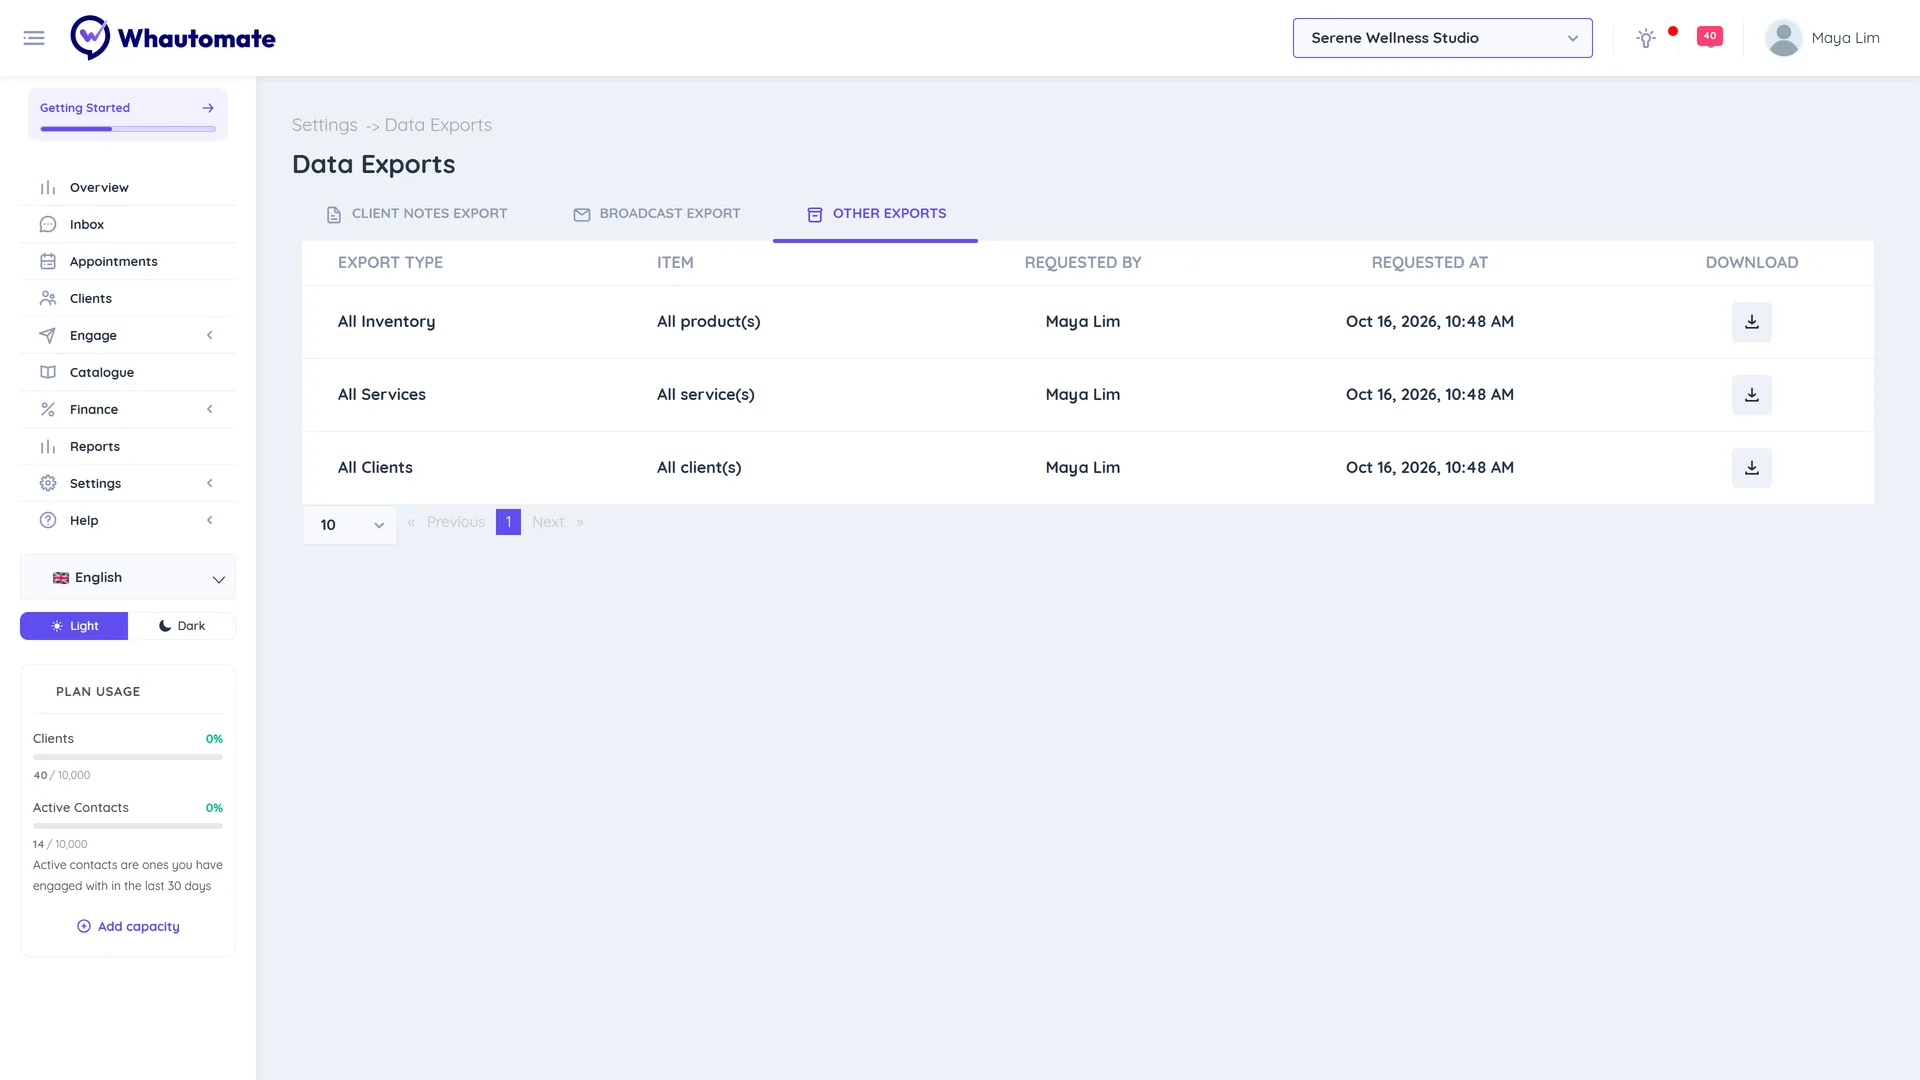Image resolution: width=1920 pixels, height=1080 pixels.
Task: Click the Active Contacts usage bar
Action: click(x=128, y=826)
